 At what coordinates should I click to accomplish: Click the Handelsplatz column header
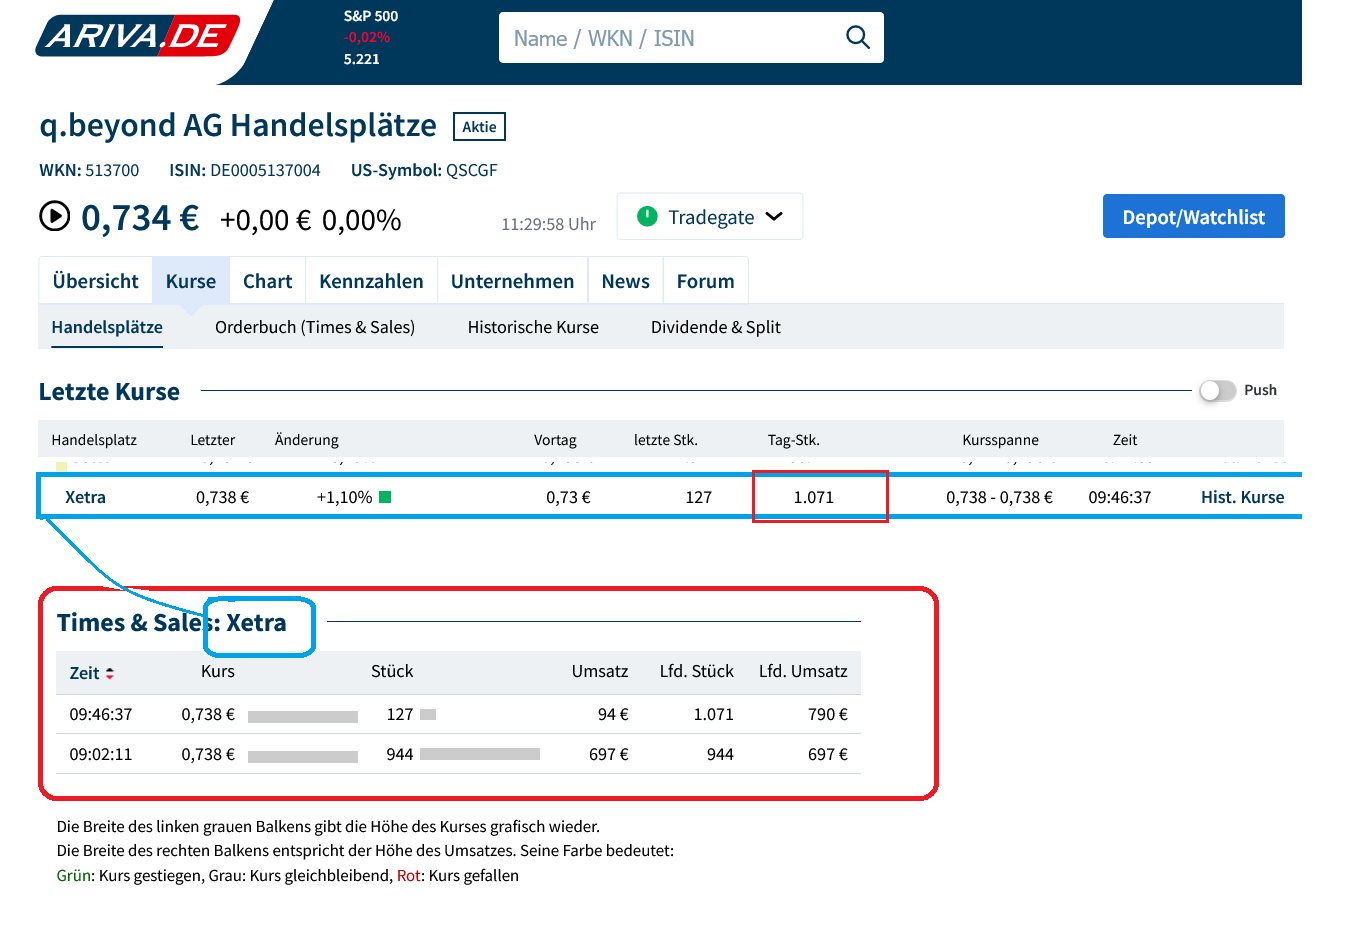[94, 440]
